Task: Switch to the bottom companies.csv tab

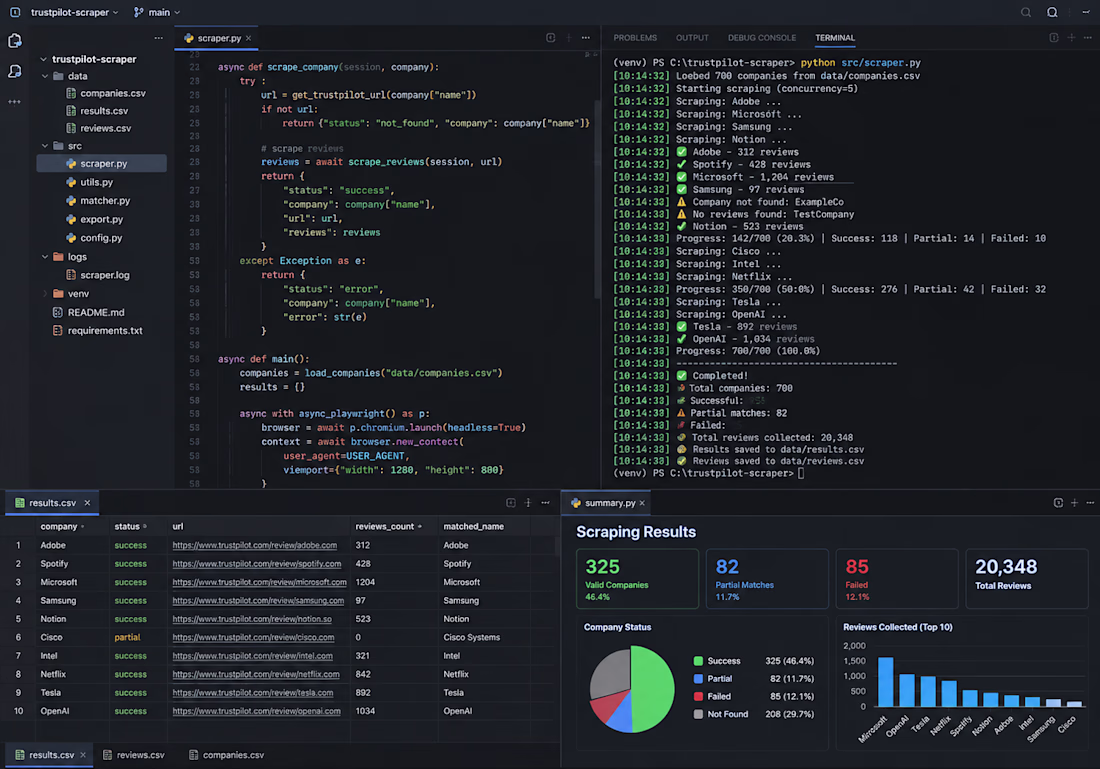Action: pos(227,755)
